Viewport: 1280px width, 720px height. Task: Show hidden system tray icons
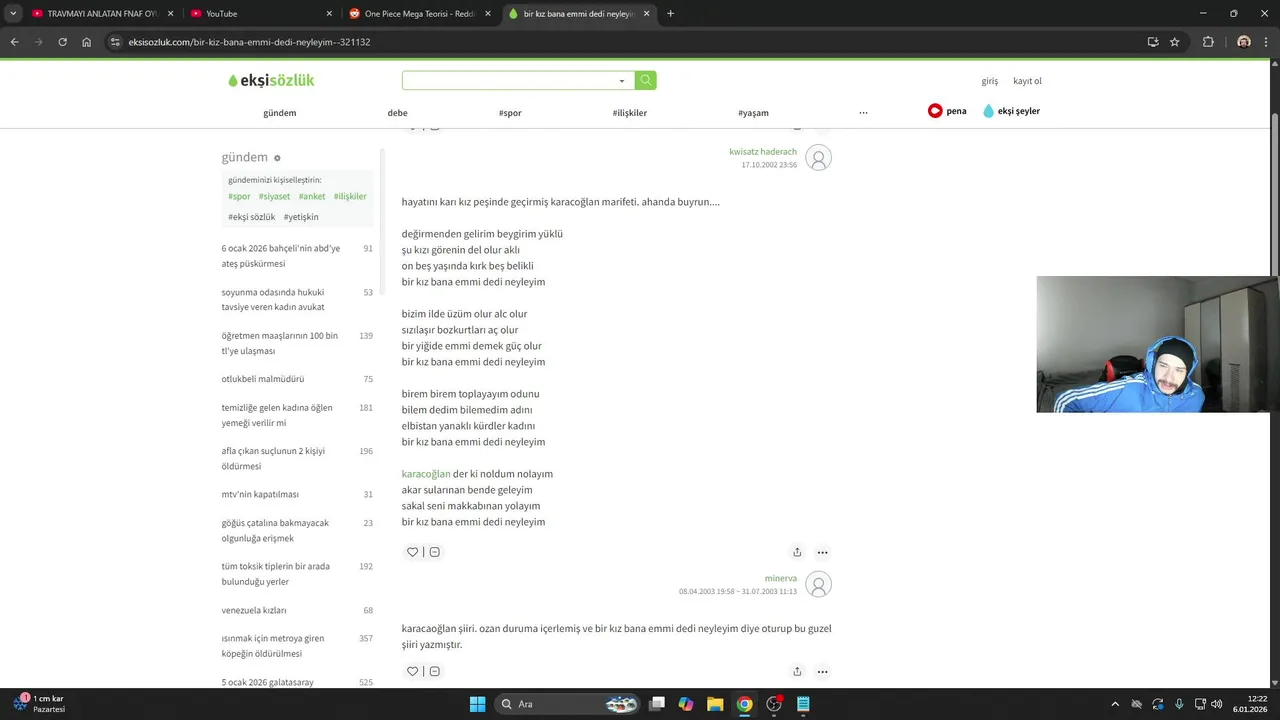coord(1115,704)
